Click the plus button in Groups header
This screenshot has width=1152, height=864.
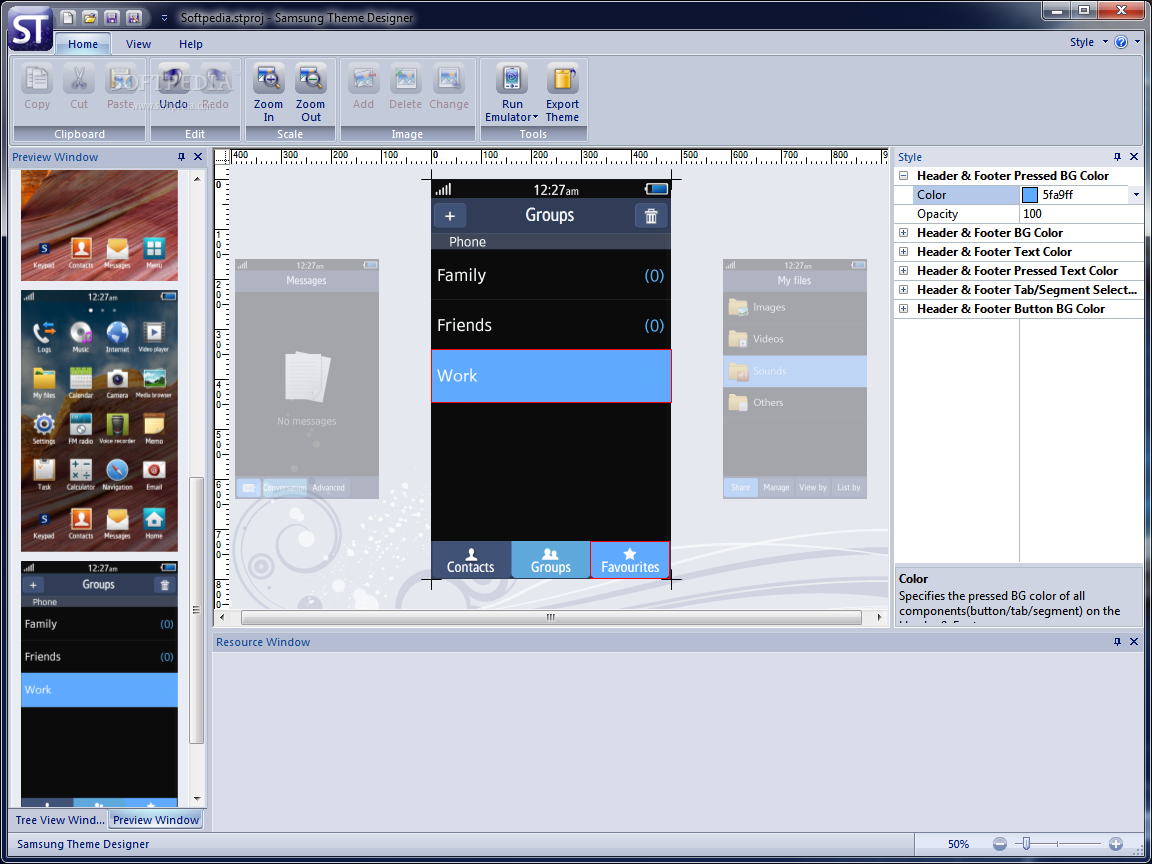[450, 216]
